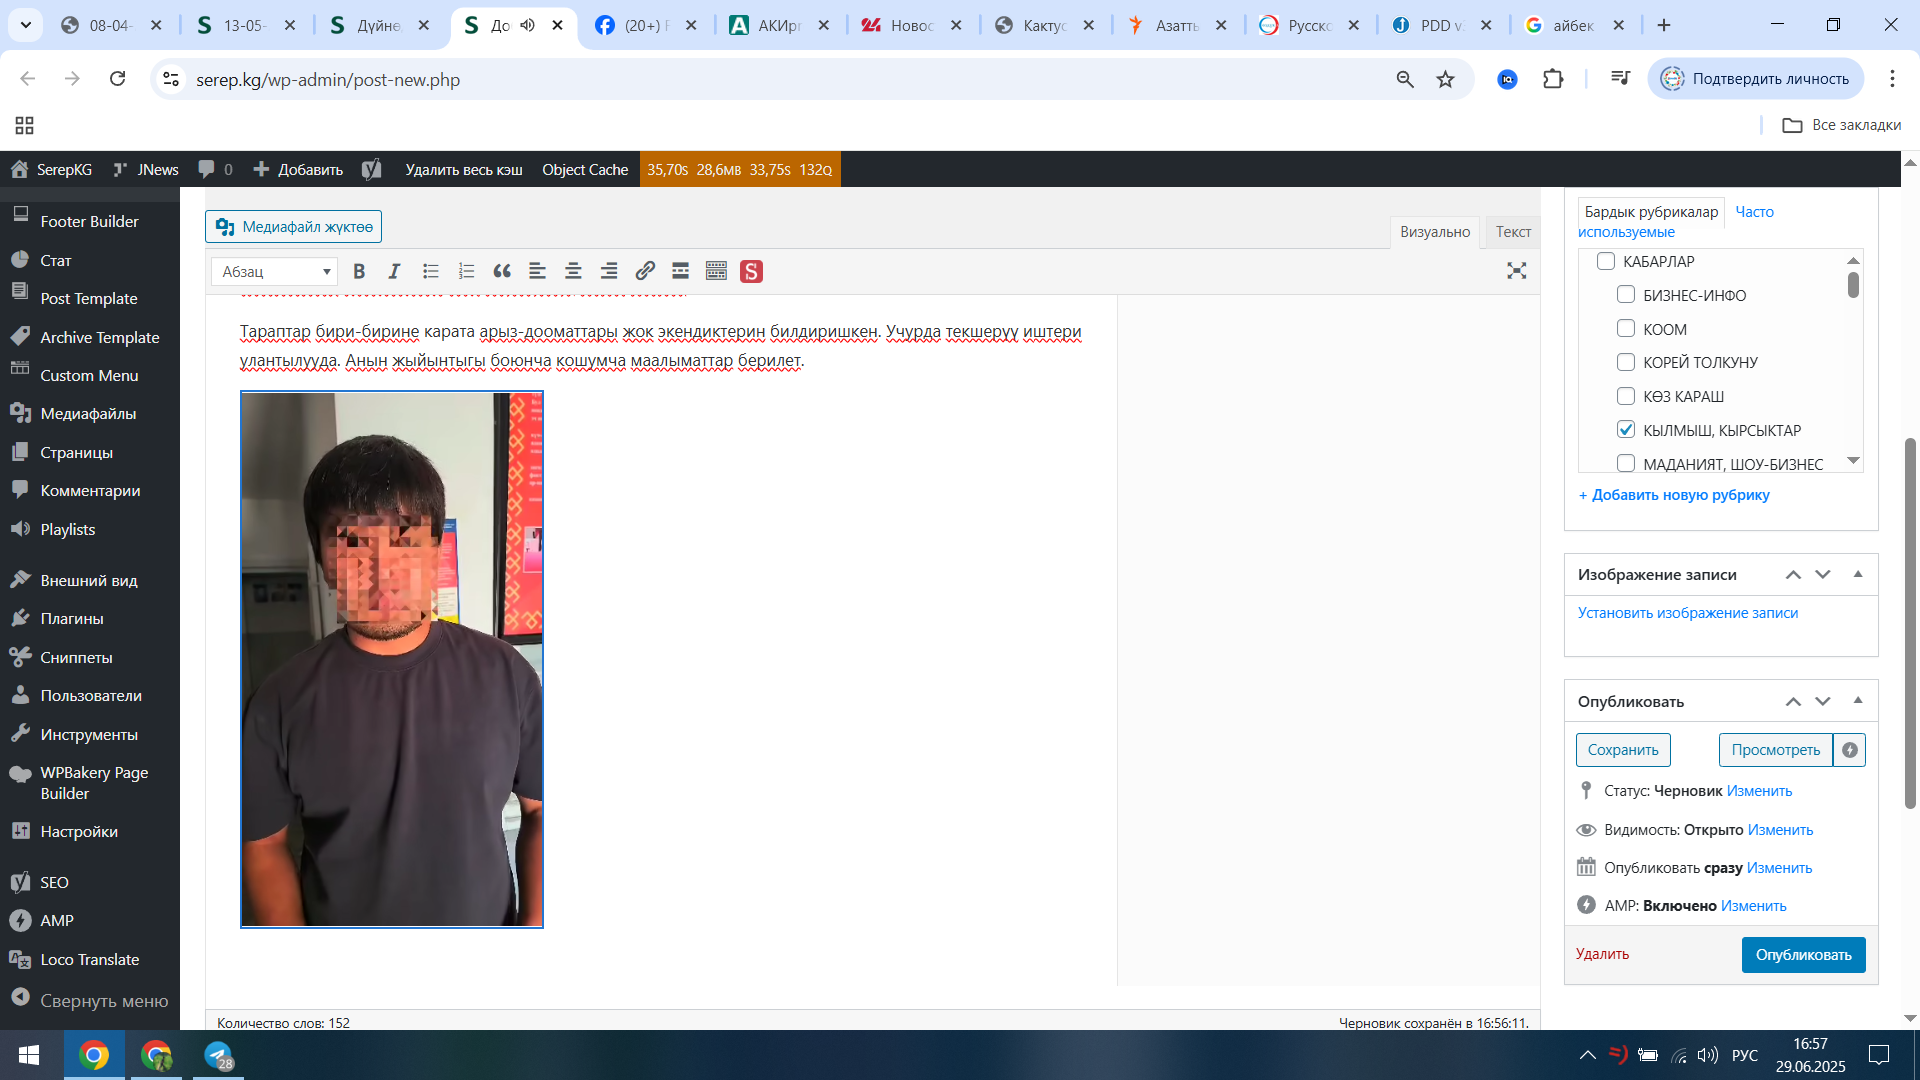Insert a blockquote
Viewport: 1920px width, 1080px height.
502,271
